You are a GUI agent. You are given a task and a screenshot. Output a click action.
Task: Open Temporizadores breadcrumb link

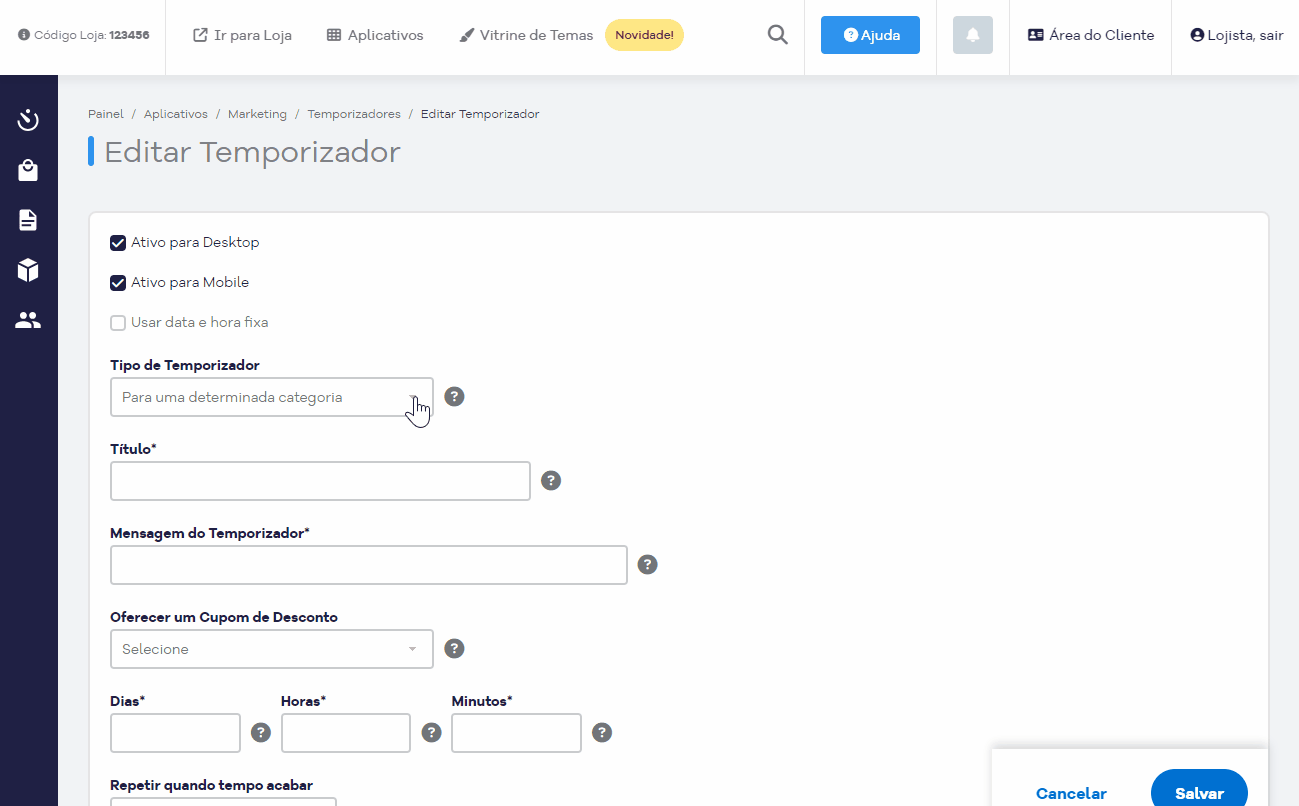tap(354, 114)
